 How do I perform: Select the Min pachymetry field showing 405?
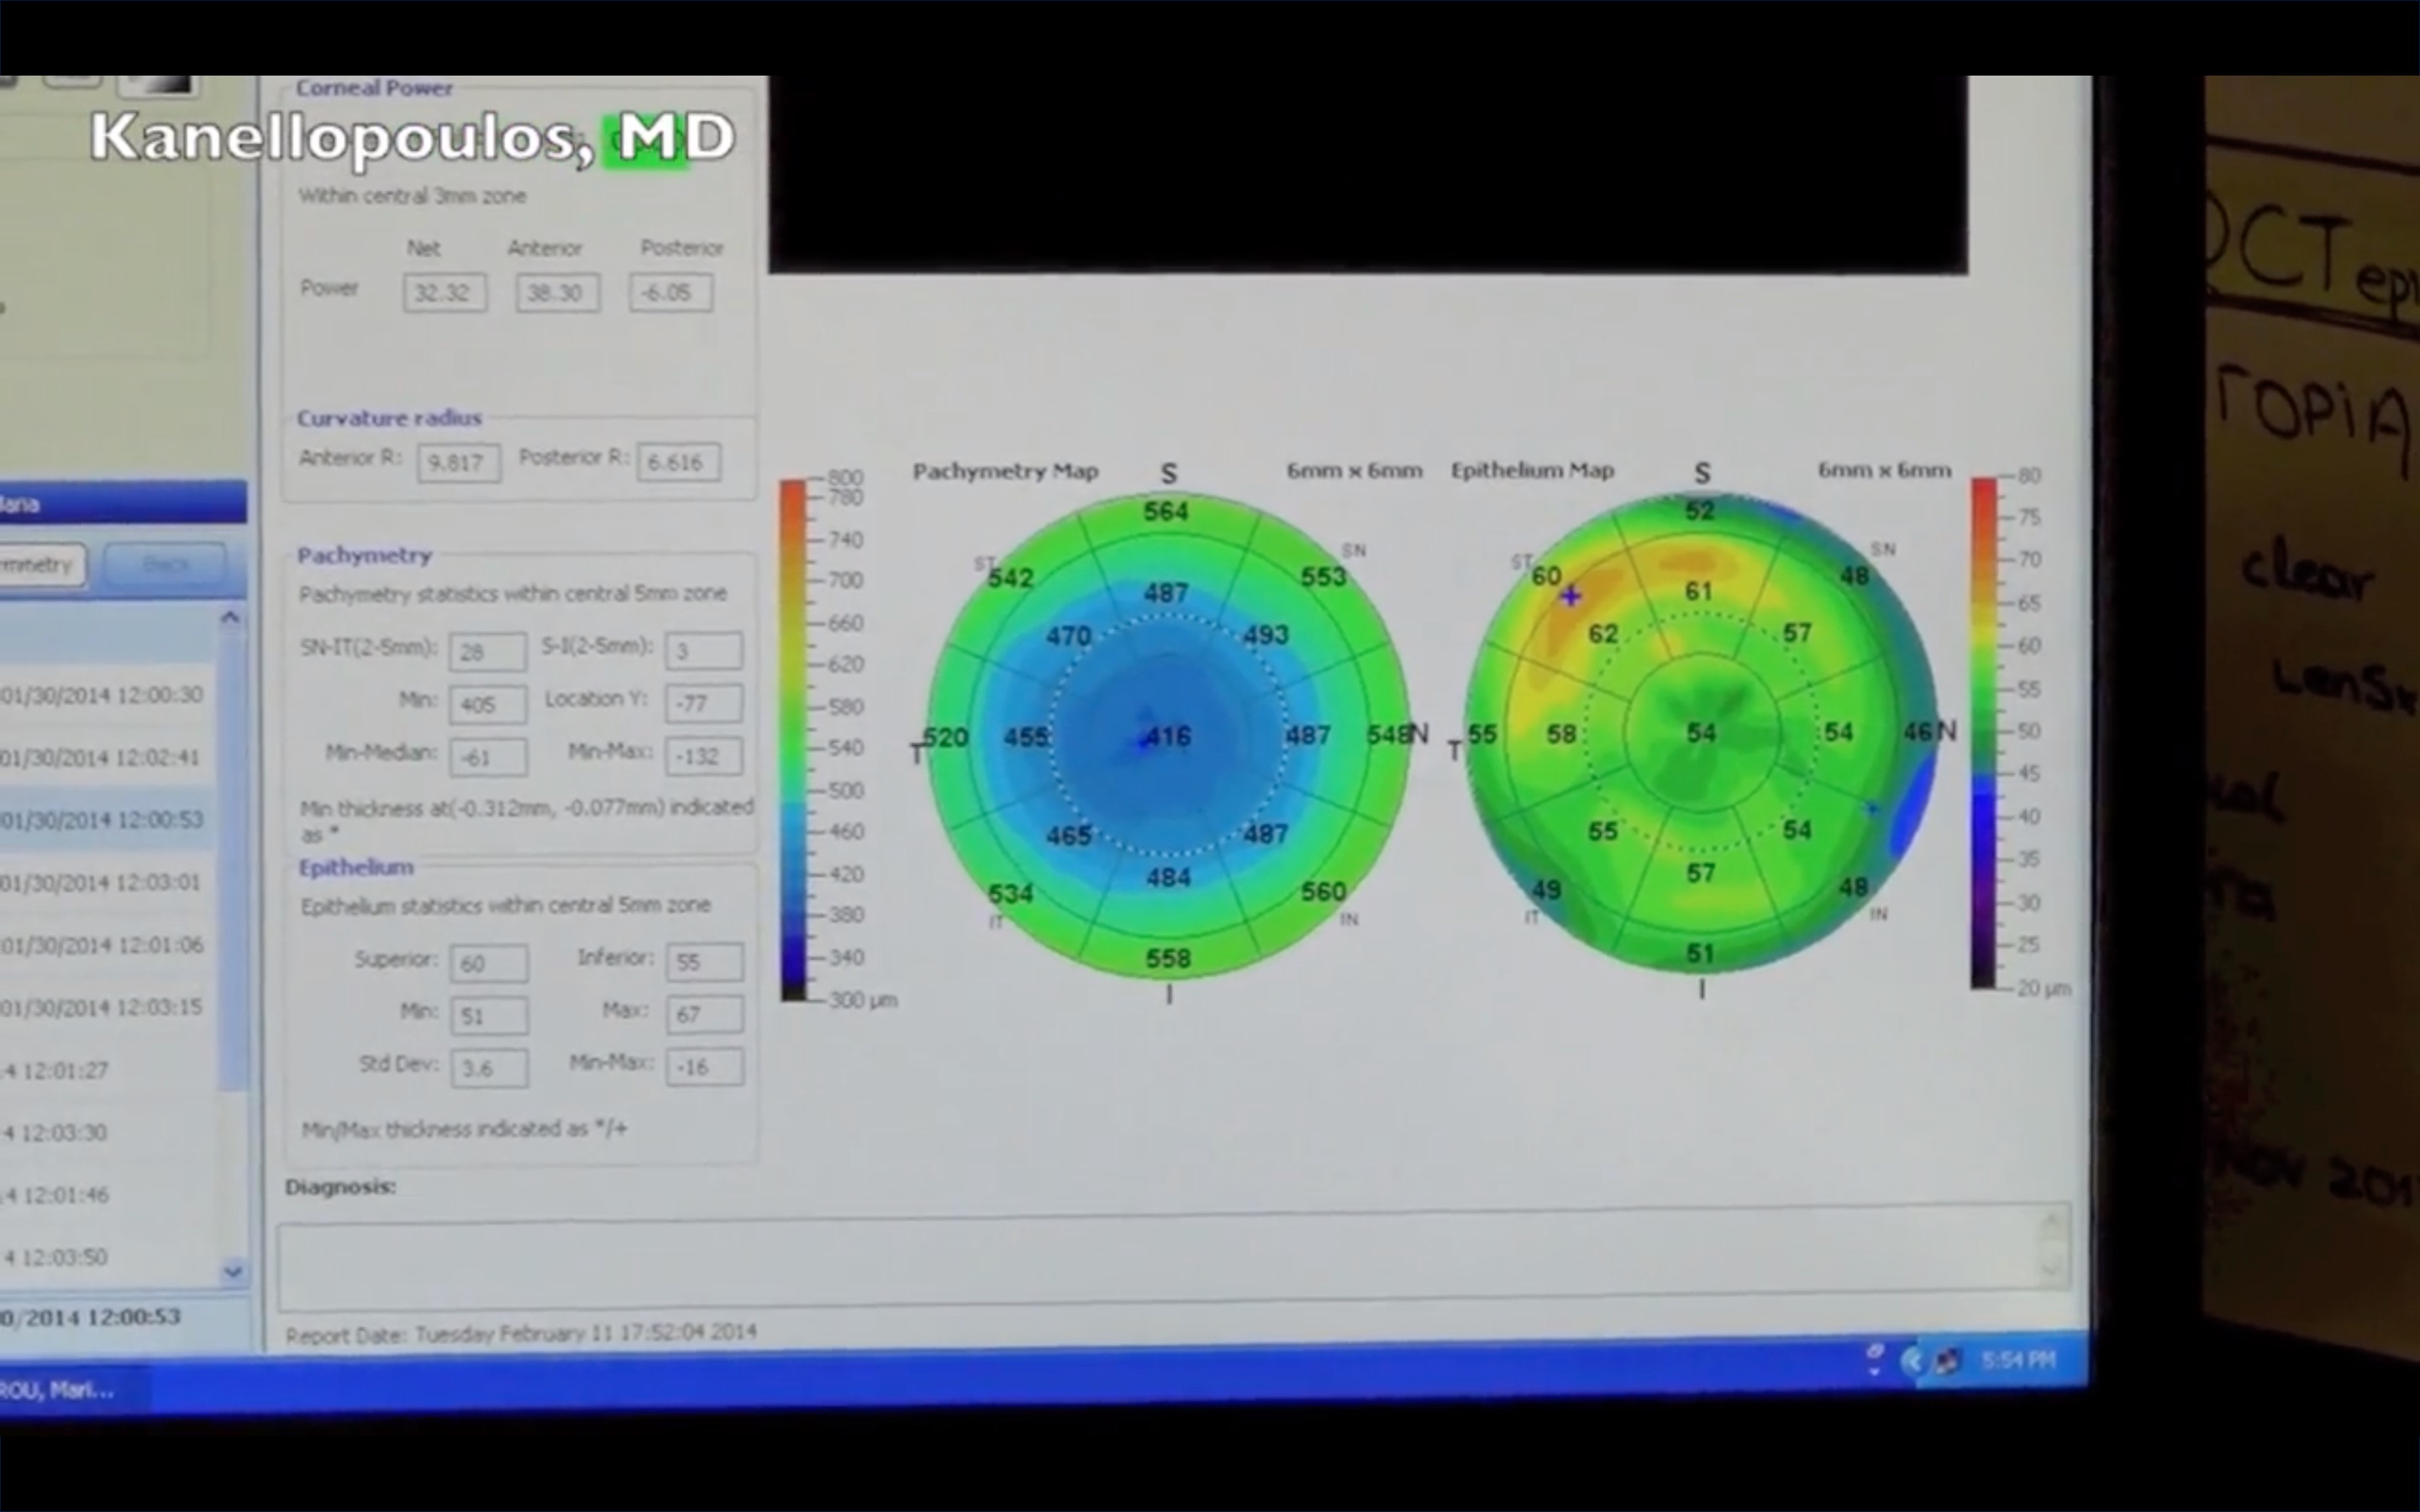[486, 704]
